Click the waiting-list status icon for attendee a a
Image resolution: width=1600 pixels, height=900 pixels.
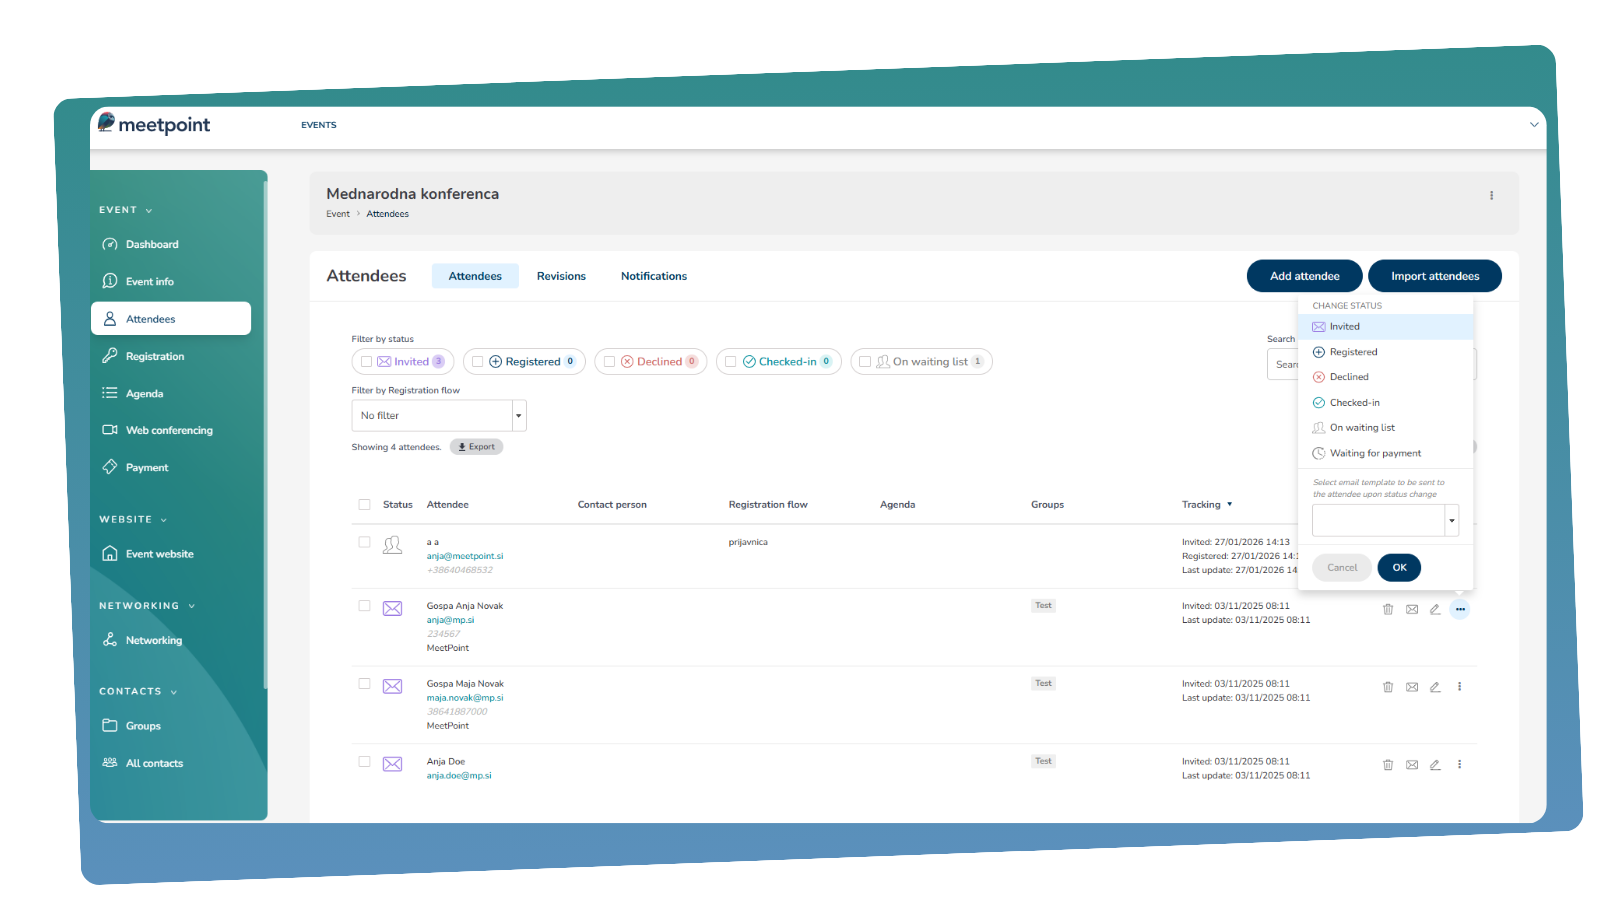[392, 545]
